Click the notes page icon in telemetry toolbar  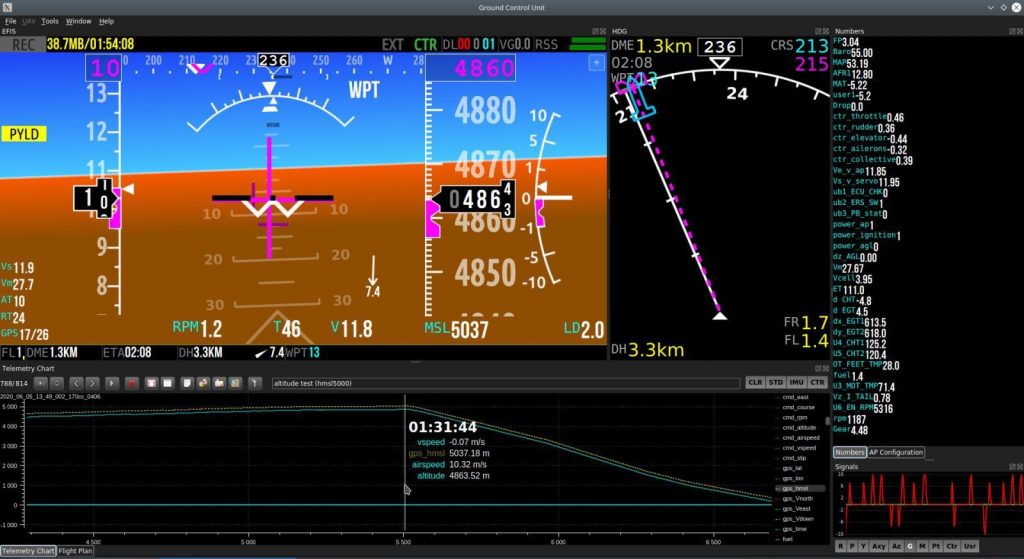click(x=187, y=383)
